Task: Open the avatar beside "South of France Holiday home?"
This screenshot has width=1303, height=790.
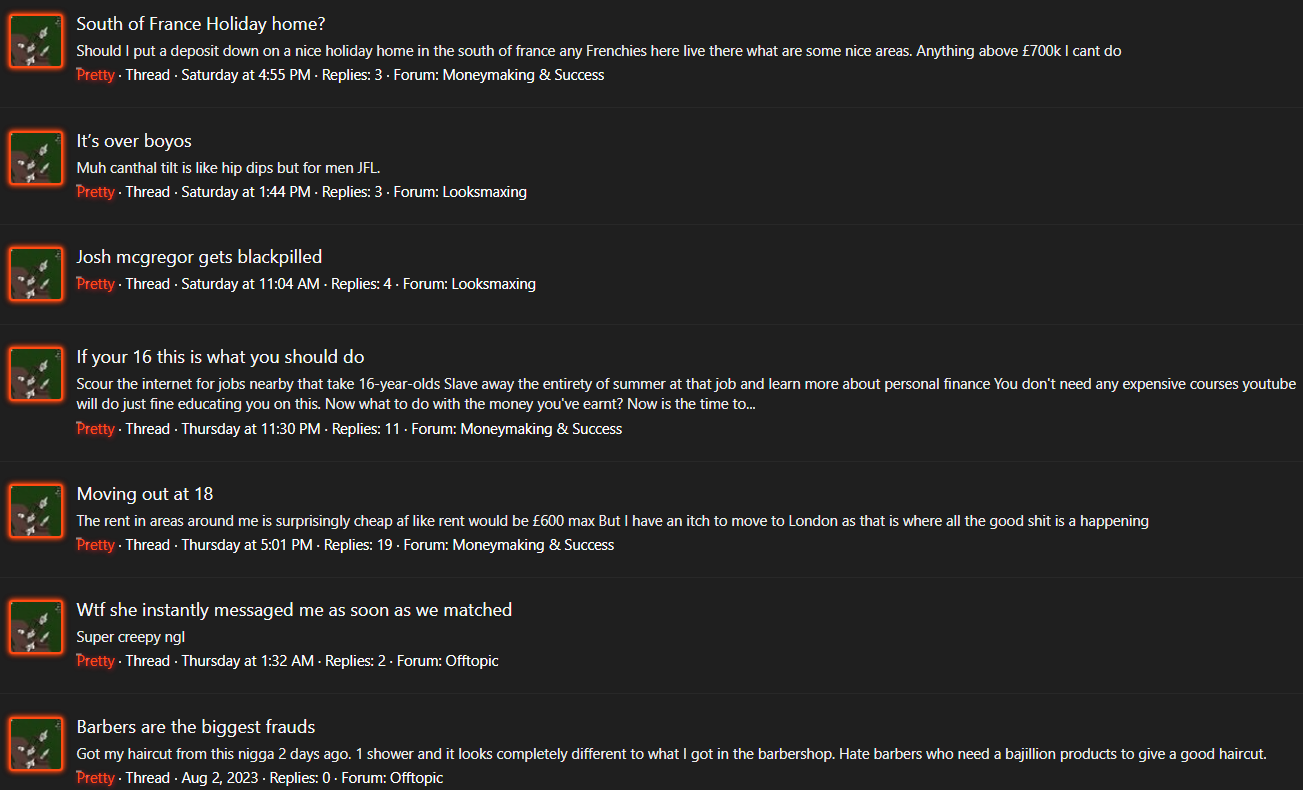Action: 36,41
